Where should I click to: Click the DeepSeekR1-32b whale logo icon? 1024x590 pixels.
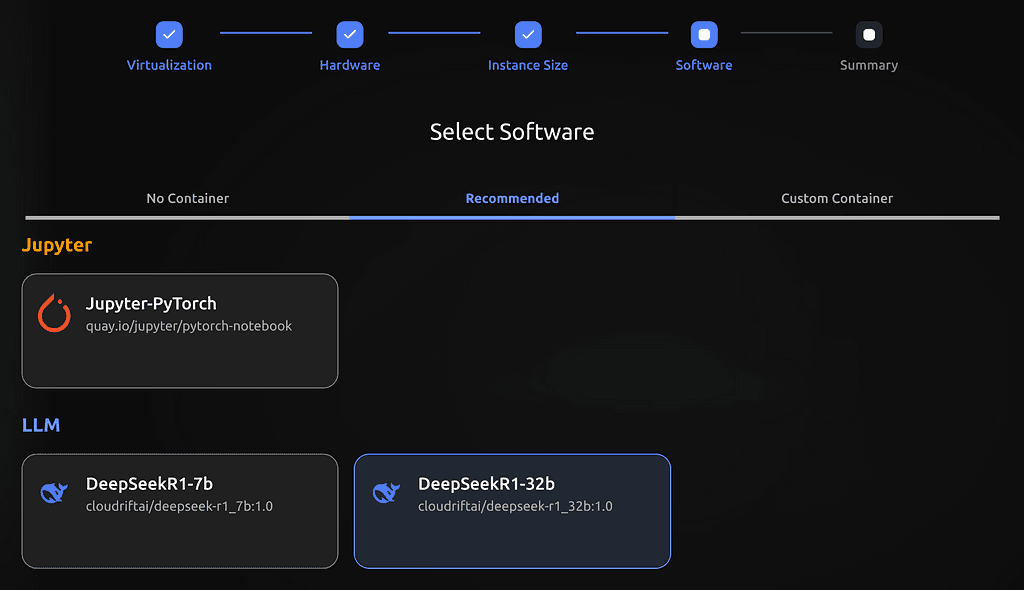386,492
